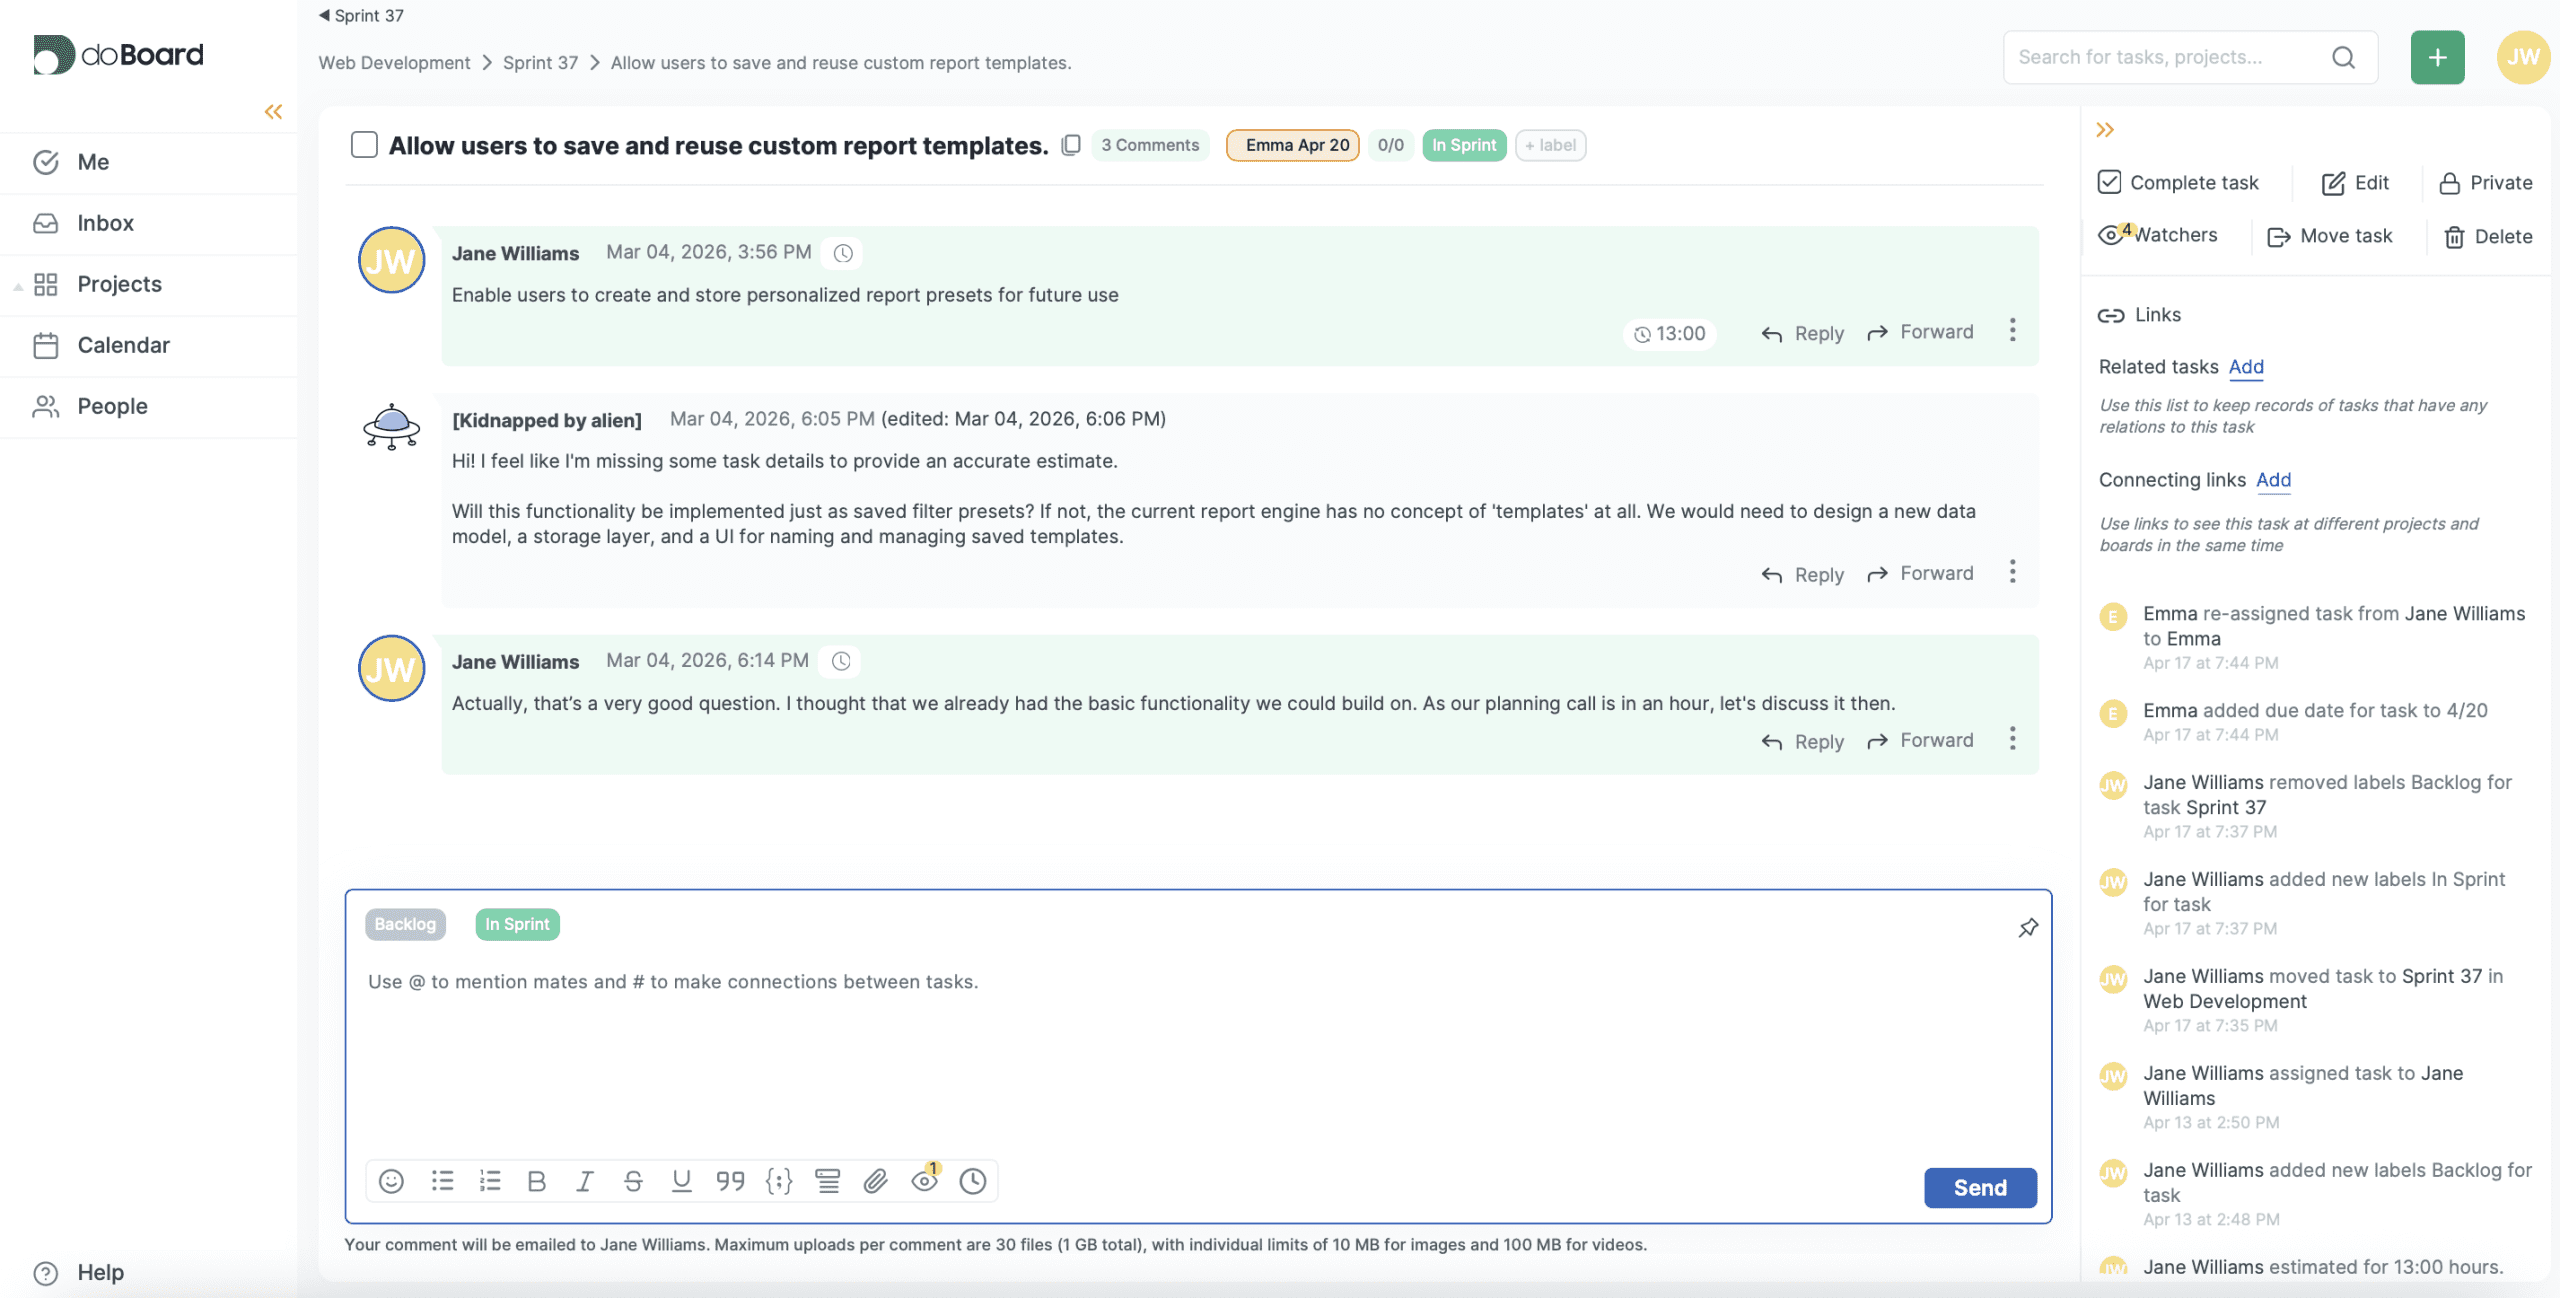This screenshot has width=2560, height=1298.
Task: Open options menu for Jane's 3:56 PM comment
Action: [x=2012, y=331]
